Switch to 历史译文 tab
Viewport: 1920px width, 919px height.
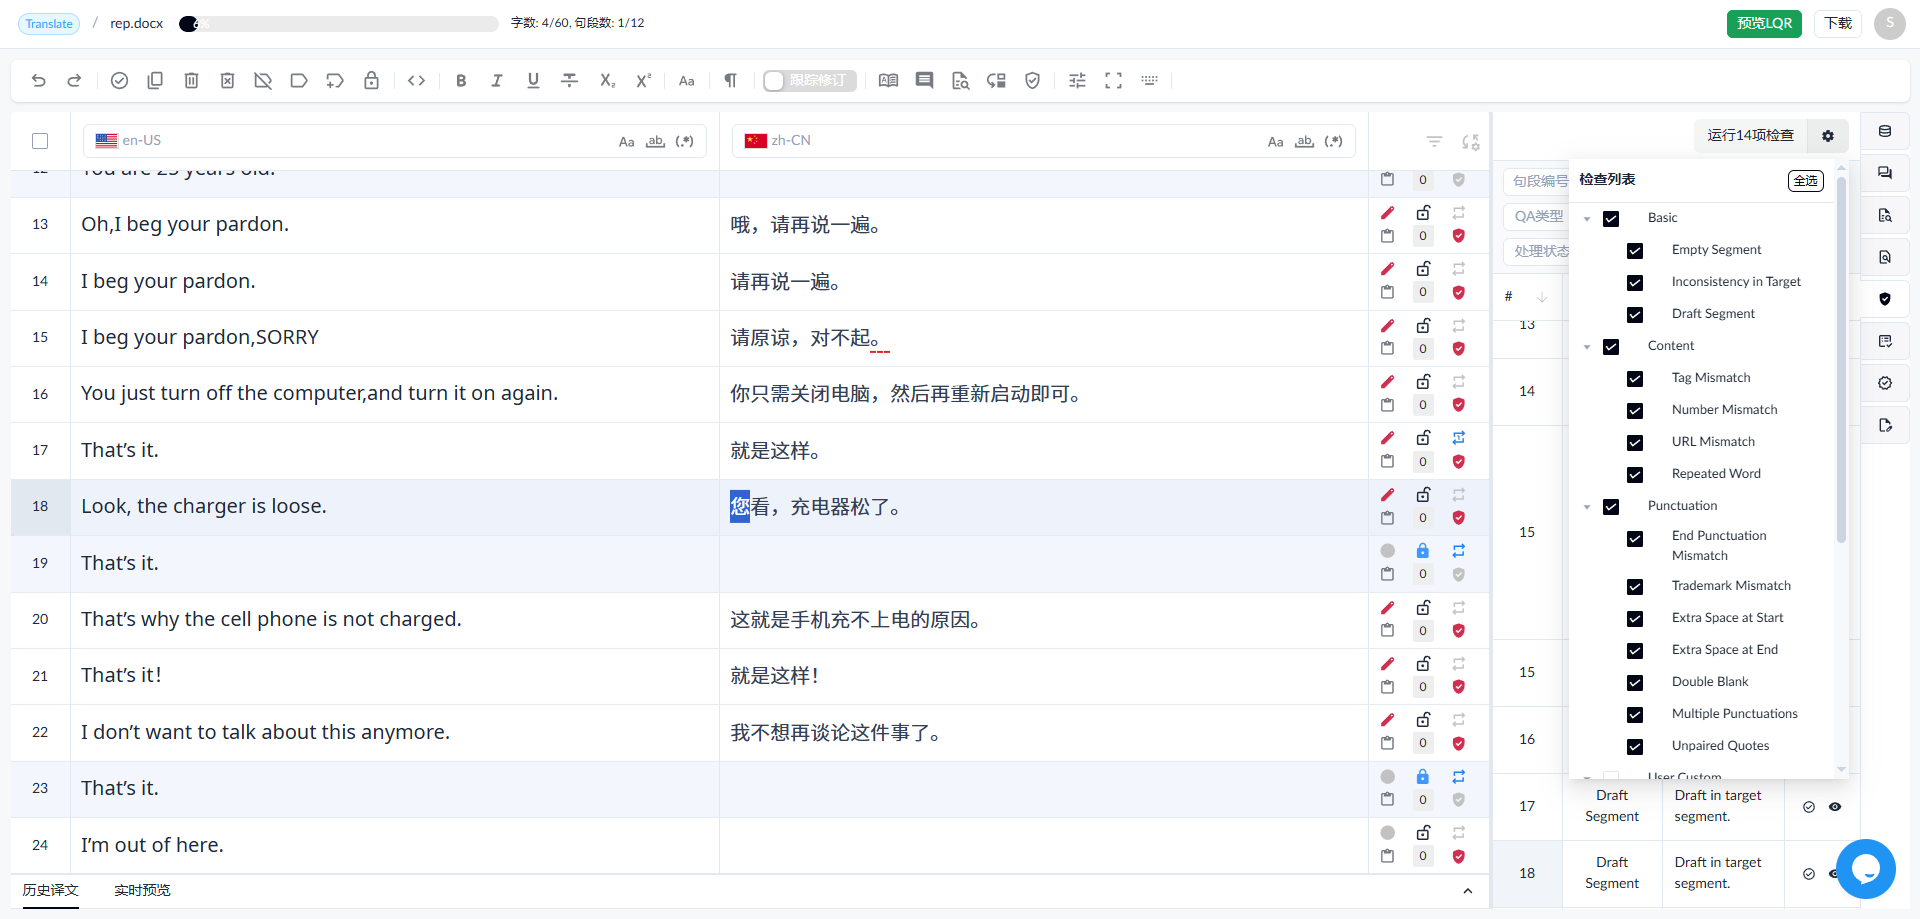click(x=51, y=890)
